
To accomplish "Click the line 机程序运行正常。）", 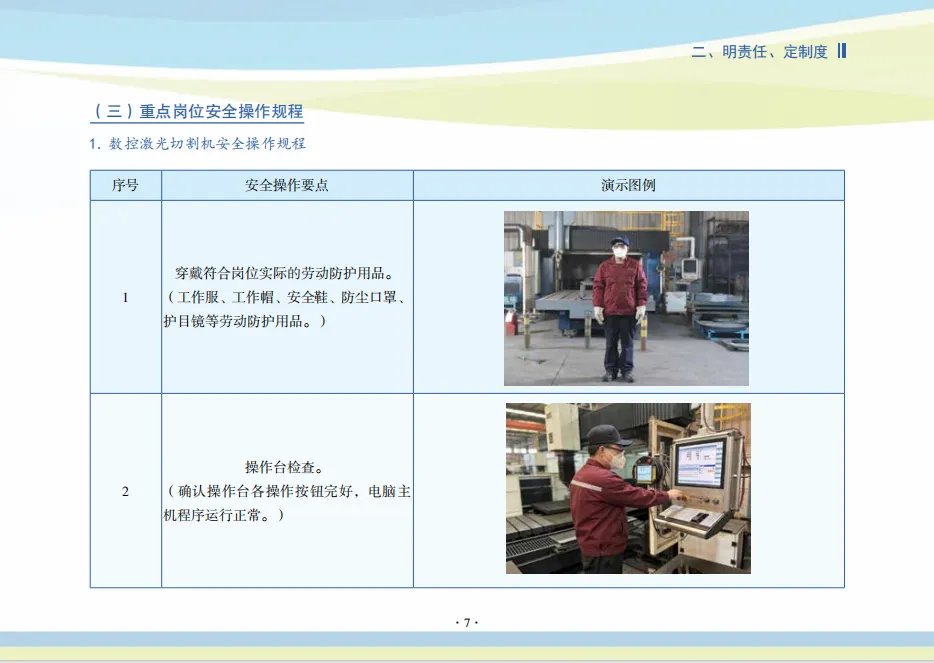I will [x=225, y=515].
